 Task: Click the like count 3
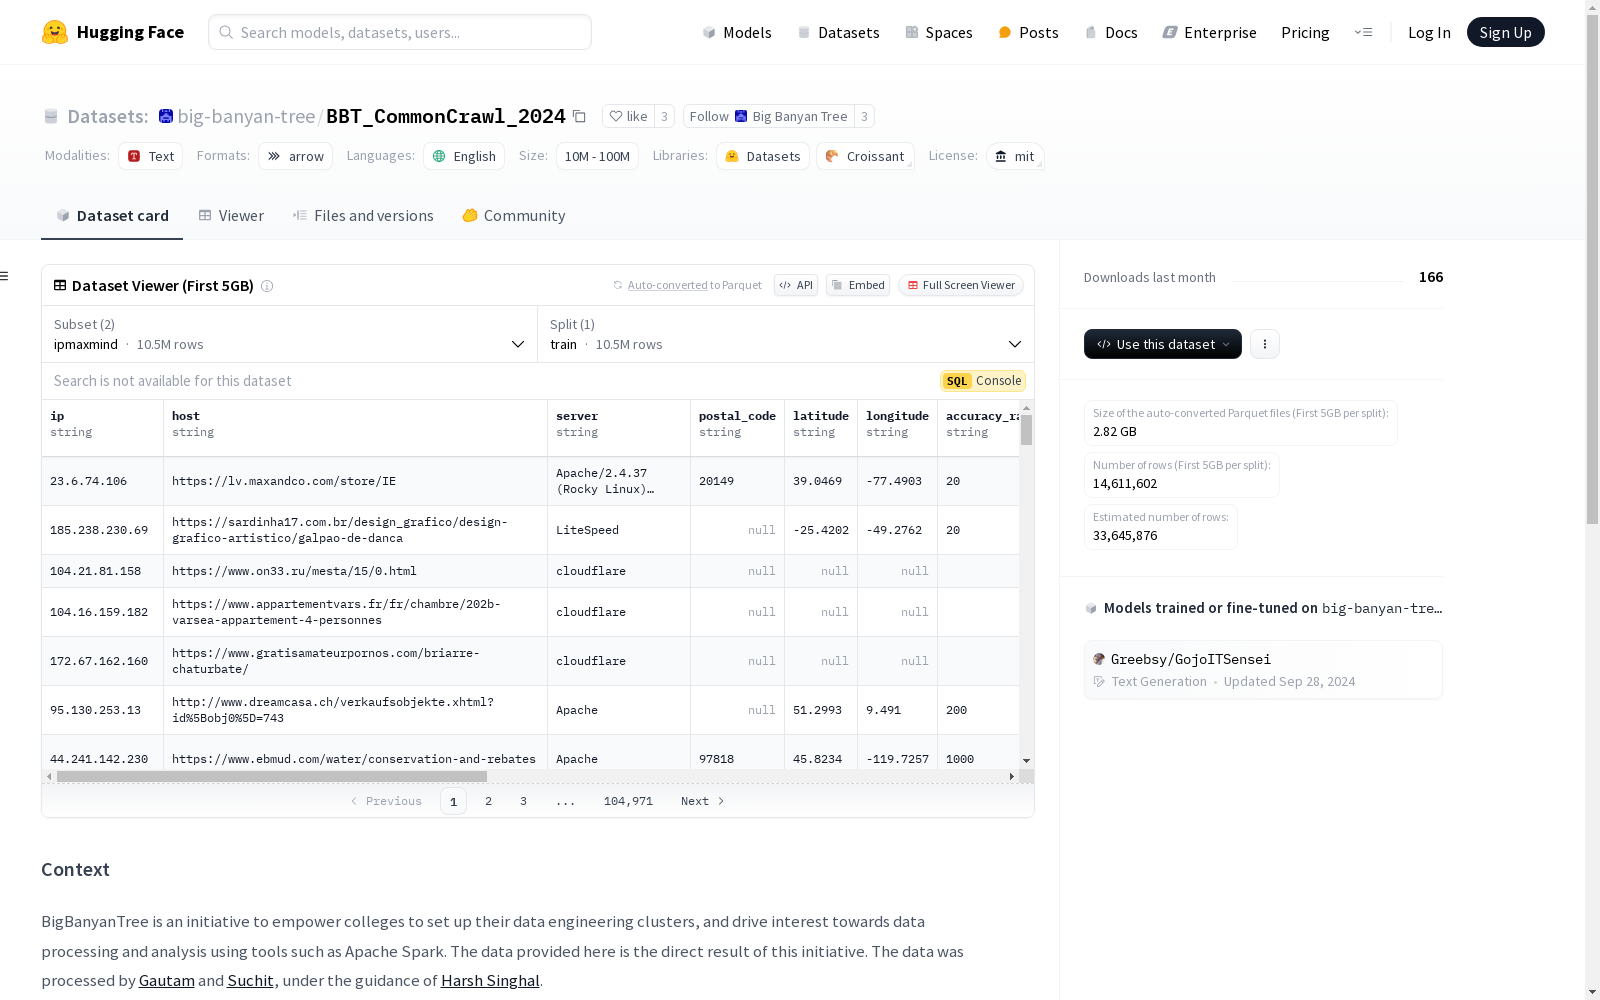pyautogui.click(x=664, y=116)
